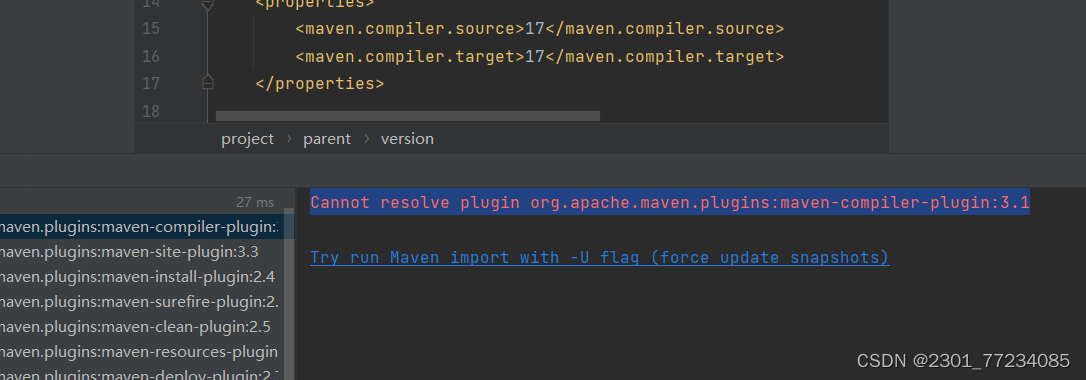The width and height of the screenshot is (1086, 380).
Task: Click the 'Try run Maven import with -U flag' link
Action: tap(600, 257)
